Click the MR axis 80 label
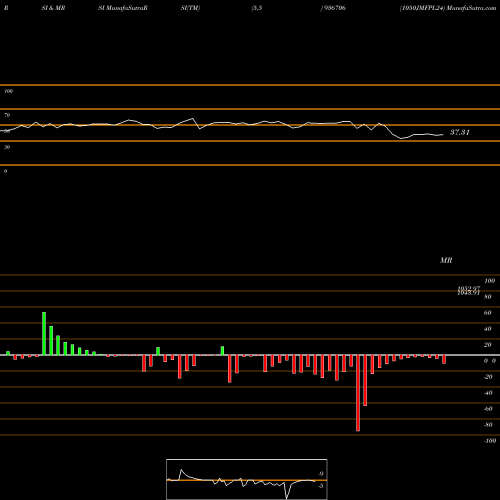Image resolution: width=500 pixels, height=500 pixels. pyautogui.click(x=488, y=297)
